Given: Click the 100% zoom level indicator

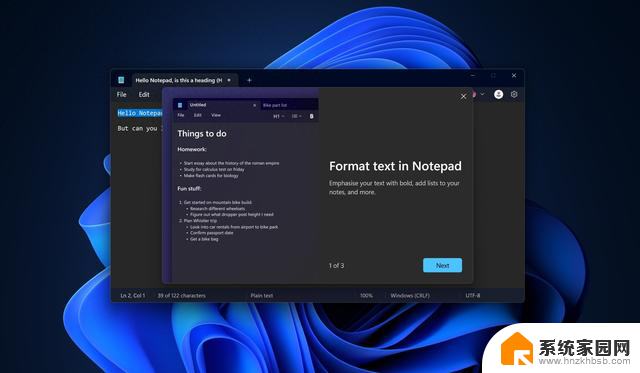Looking at the screenshot, I should point(366,295).
